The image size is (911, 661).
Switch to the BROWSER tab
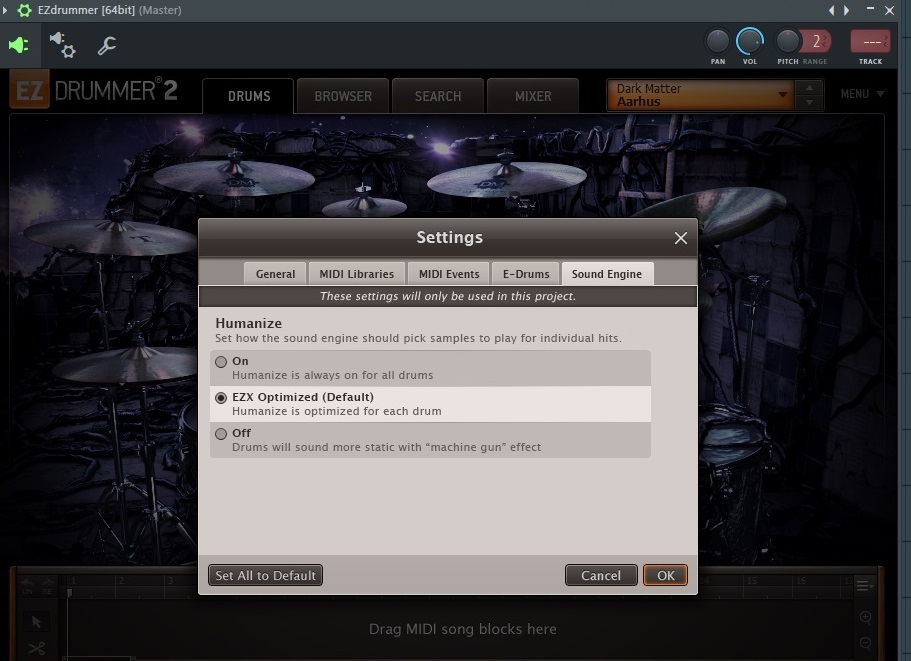tap(343, 96)
